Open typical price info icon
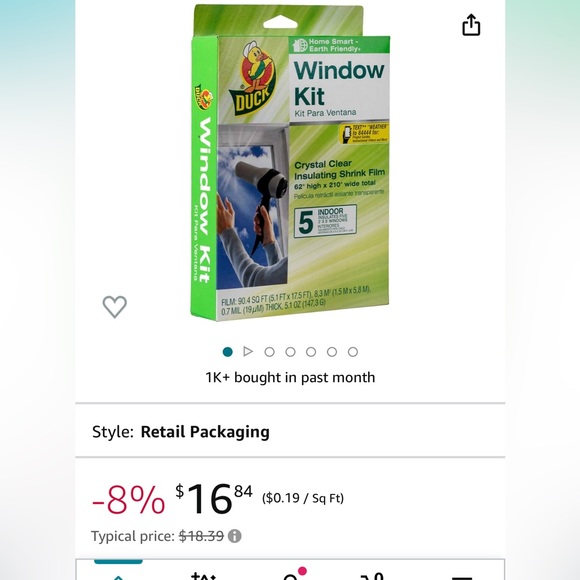580x580 pixels. (x=235, y=536)
